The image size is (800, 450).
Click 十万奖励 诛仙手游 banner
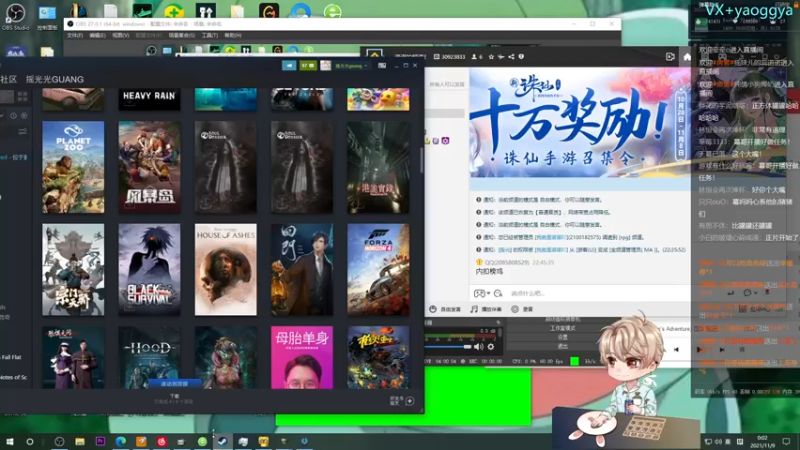pos(578,122)
